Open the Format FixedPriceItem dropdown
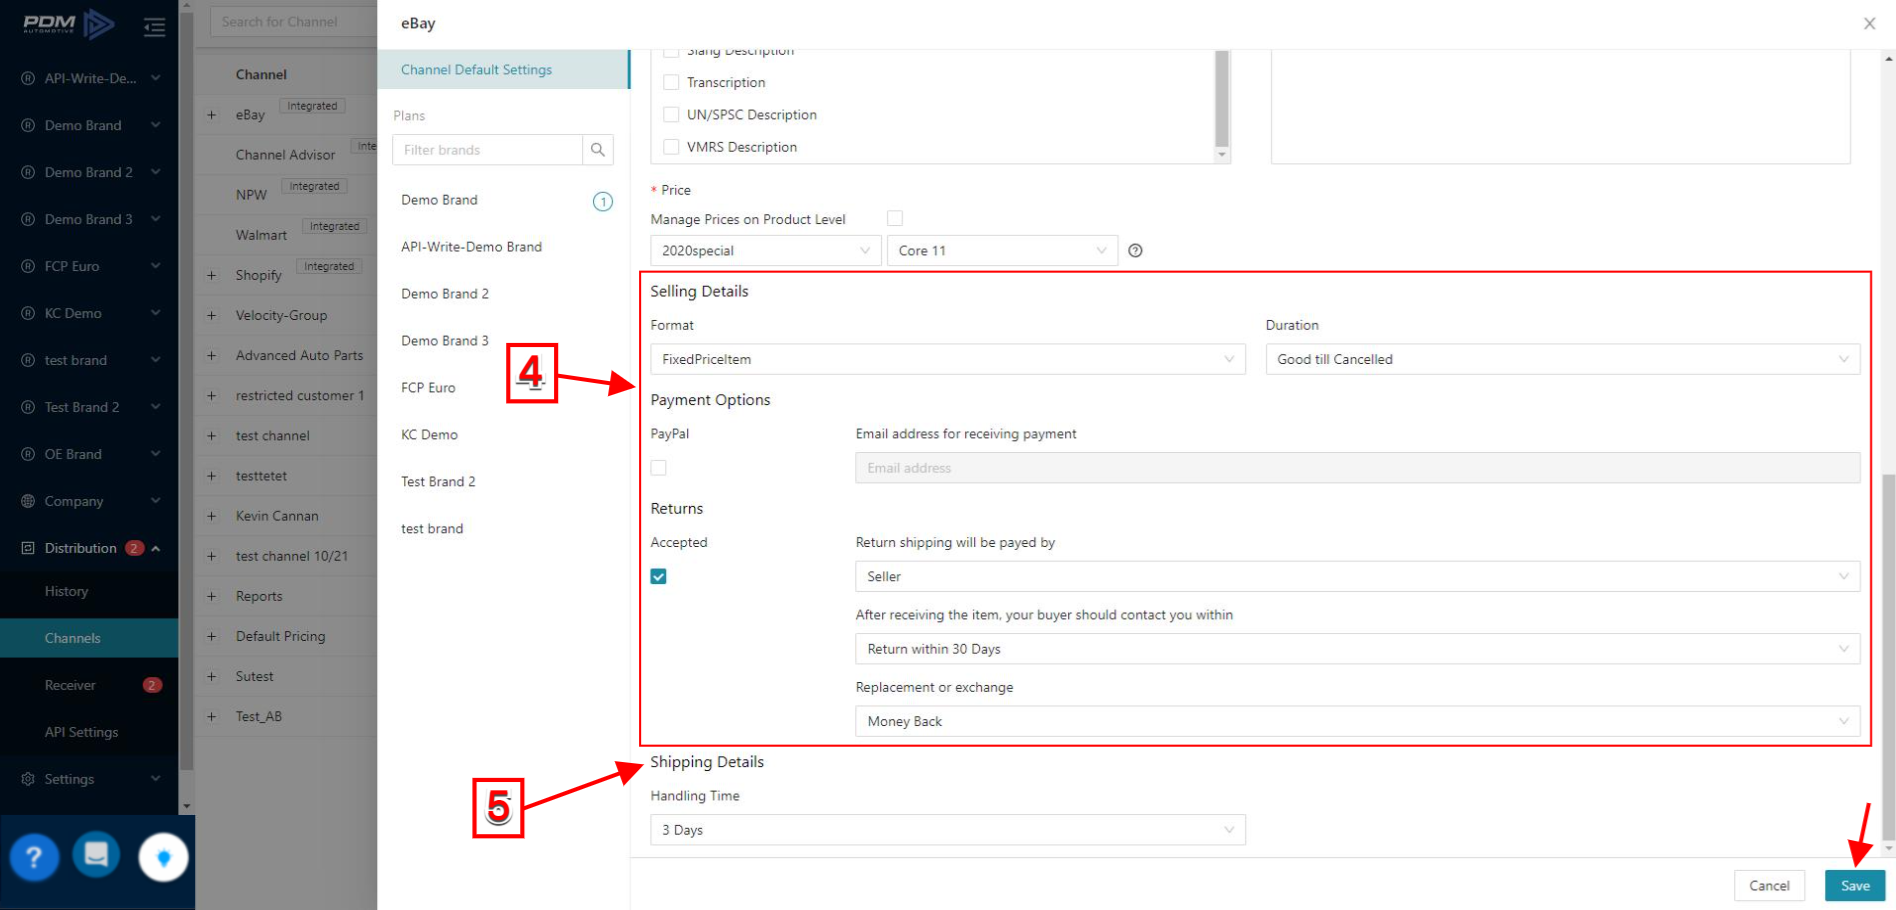1896x910 pixels. (948, 359)
